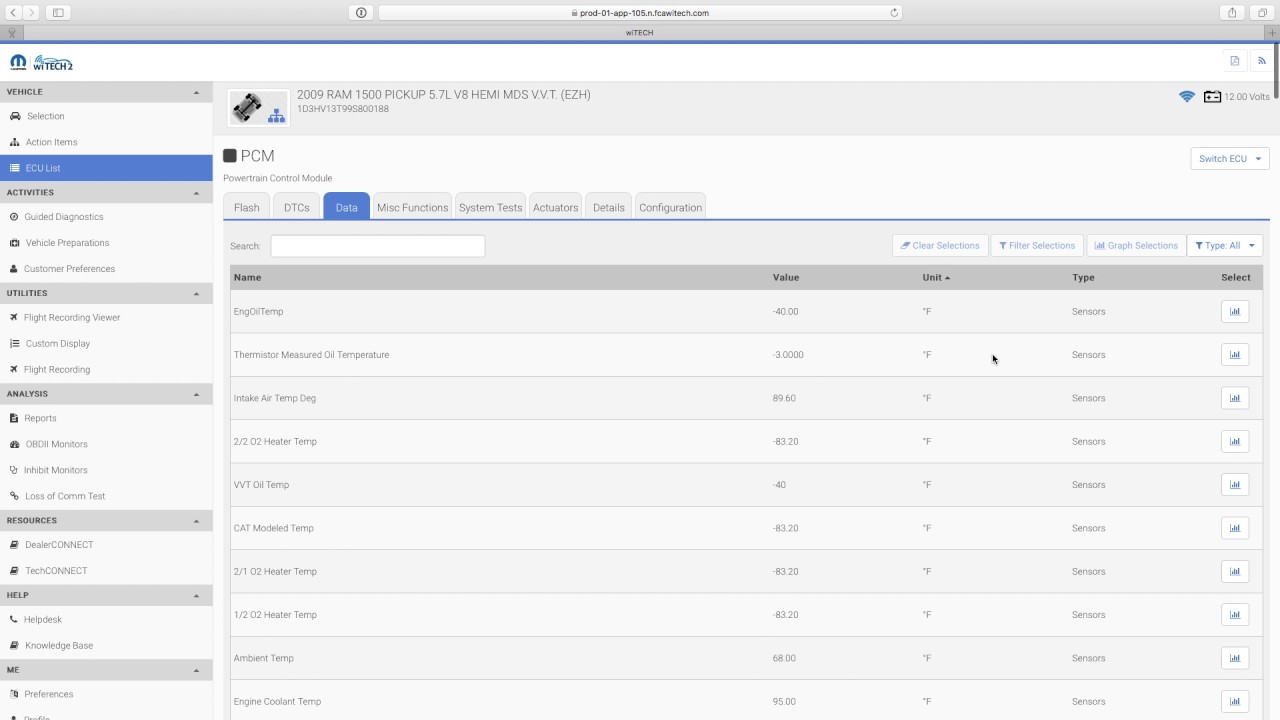Switch to the Flash tab
This screenshot has width=1280, height=720.
click(246, 207)
